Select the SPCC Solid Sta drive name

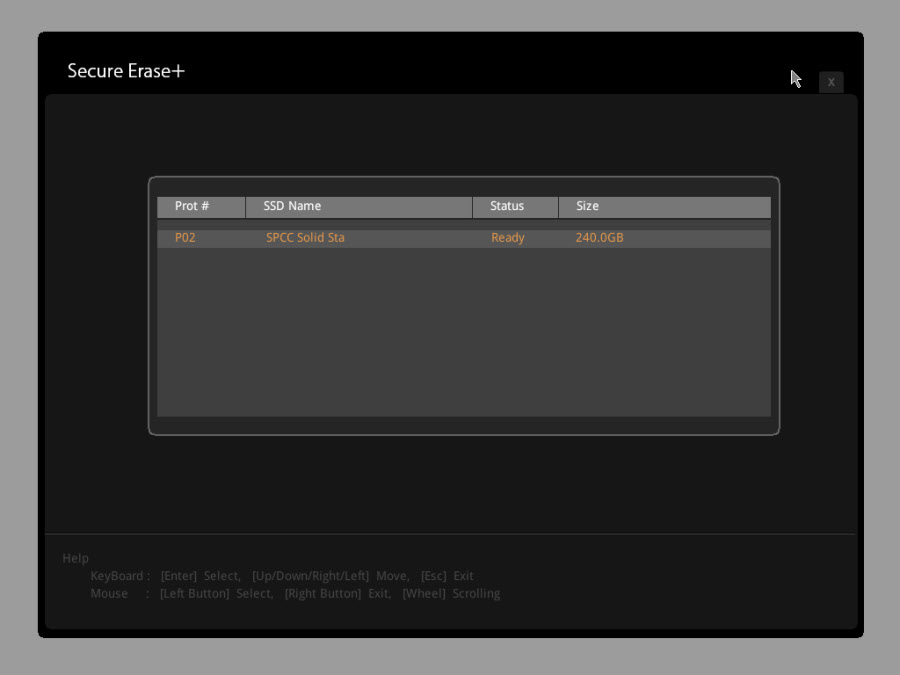click(305, 238)
